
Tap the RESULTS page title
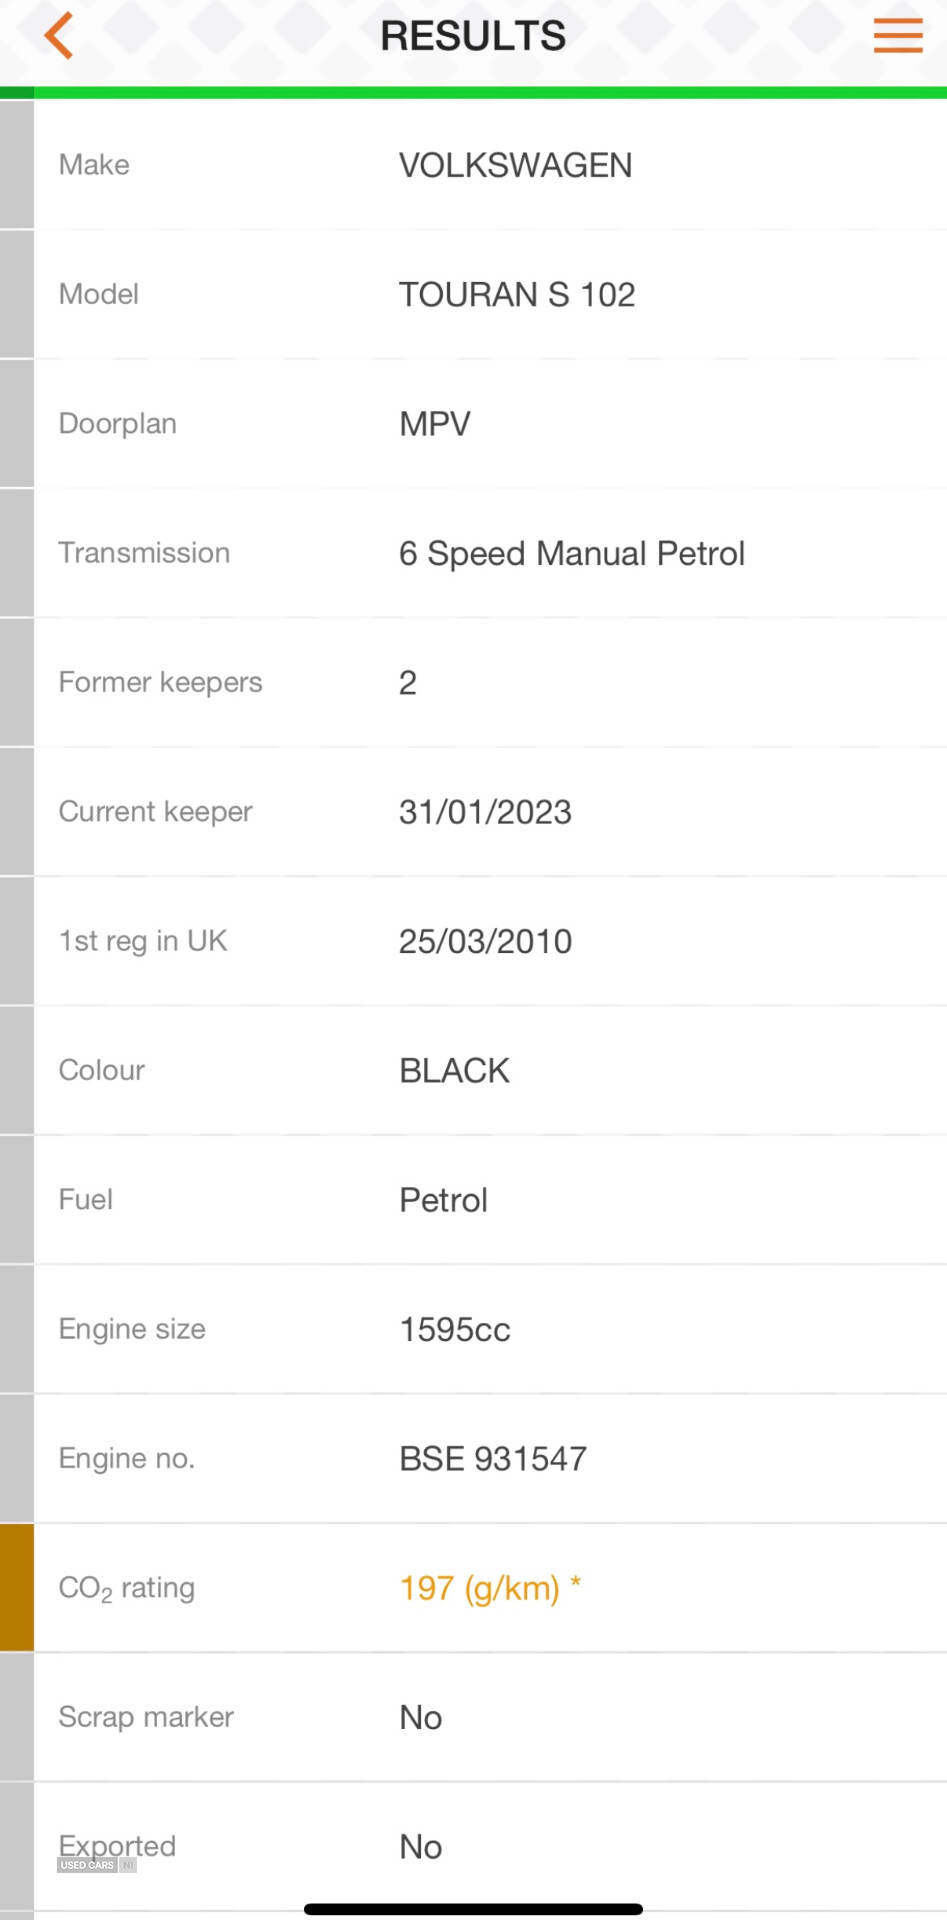473,36
